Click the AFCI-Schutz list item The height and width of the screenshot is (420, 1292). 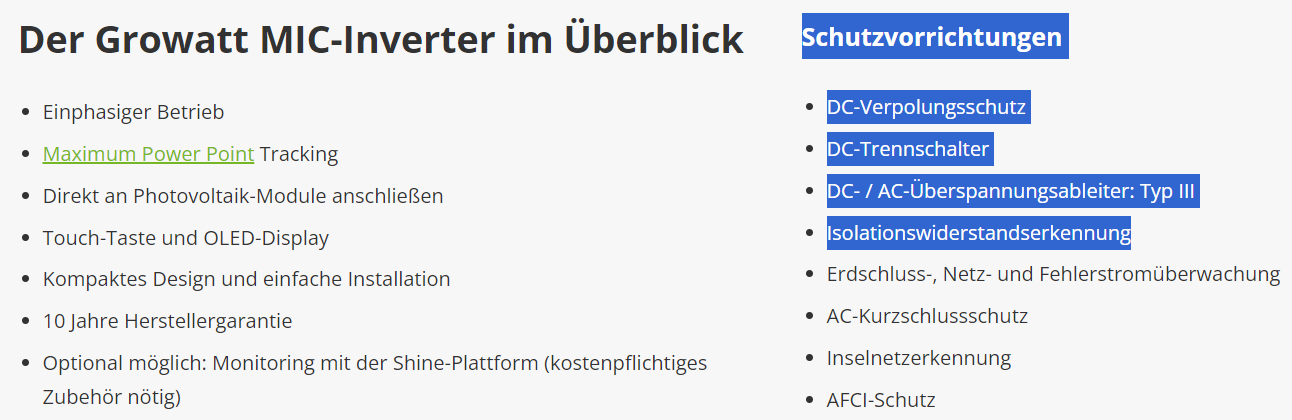pyautogui.click(x=881, y=400)
